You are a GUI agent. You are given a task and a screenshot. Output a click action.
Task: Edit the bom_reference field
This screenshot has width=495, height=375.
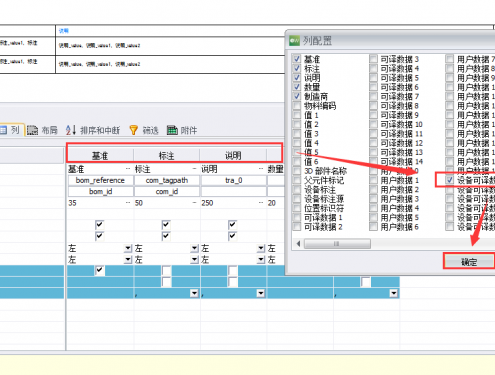(100, 180)
